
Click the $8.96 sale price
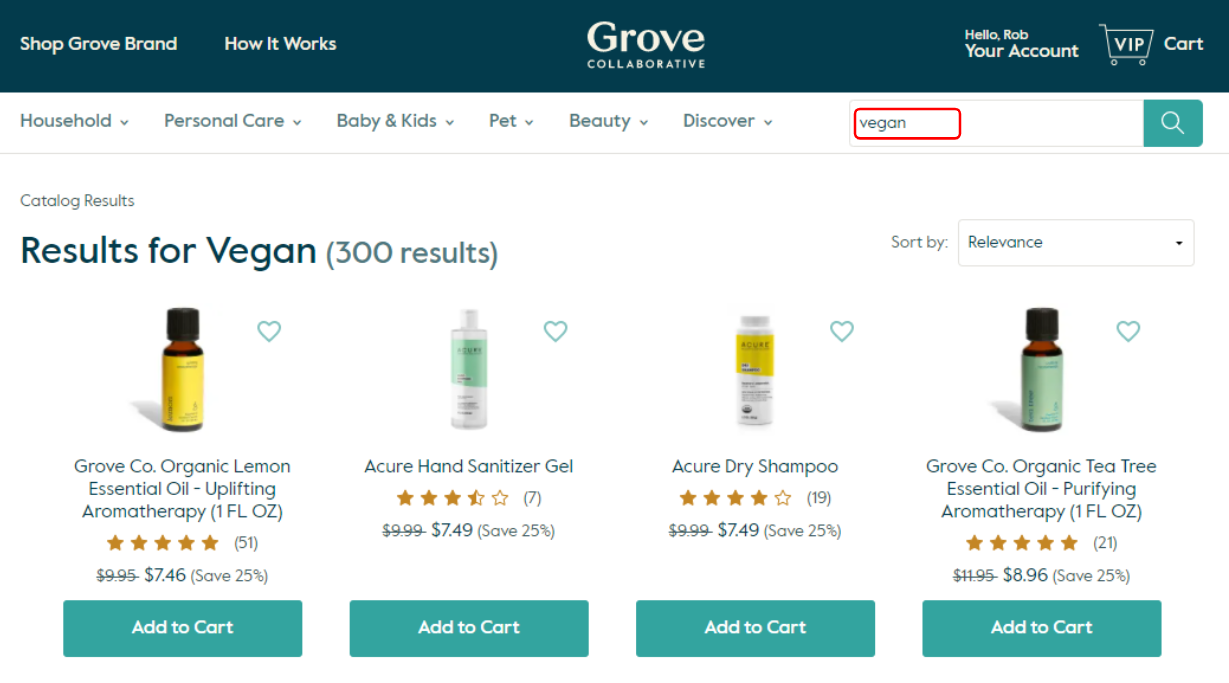(1024, 575)
